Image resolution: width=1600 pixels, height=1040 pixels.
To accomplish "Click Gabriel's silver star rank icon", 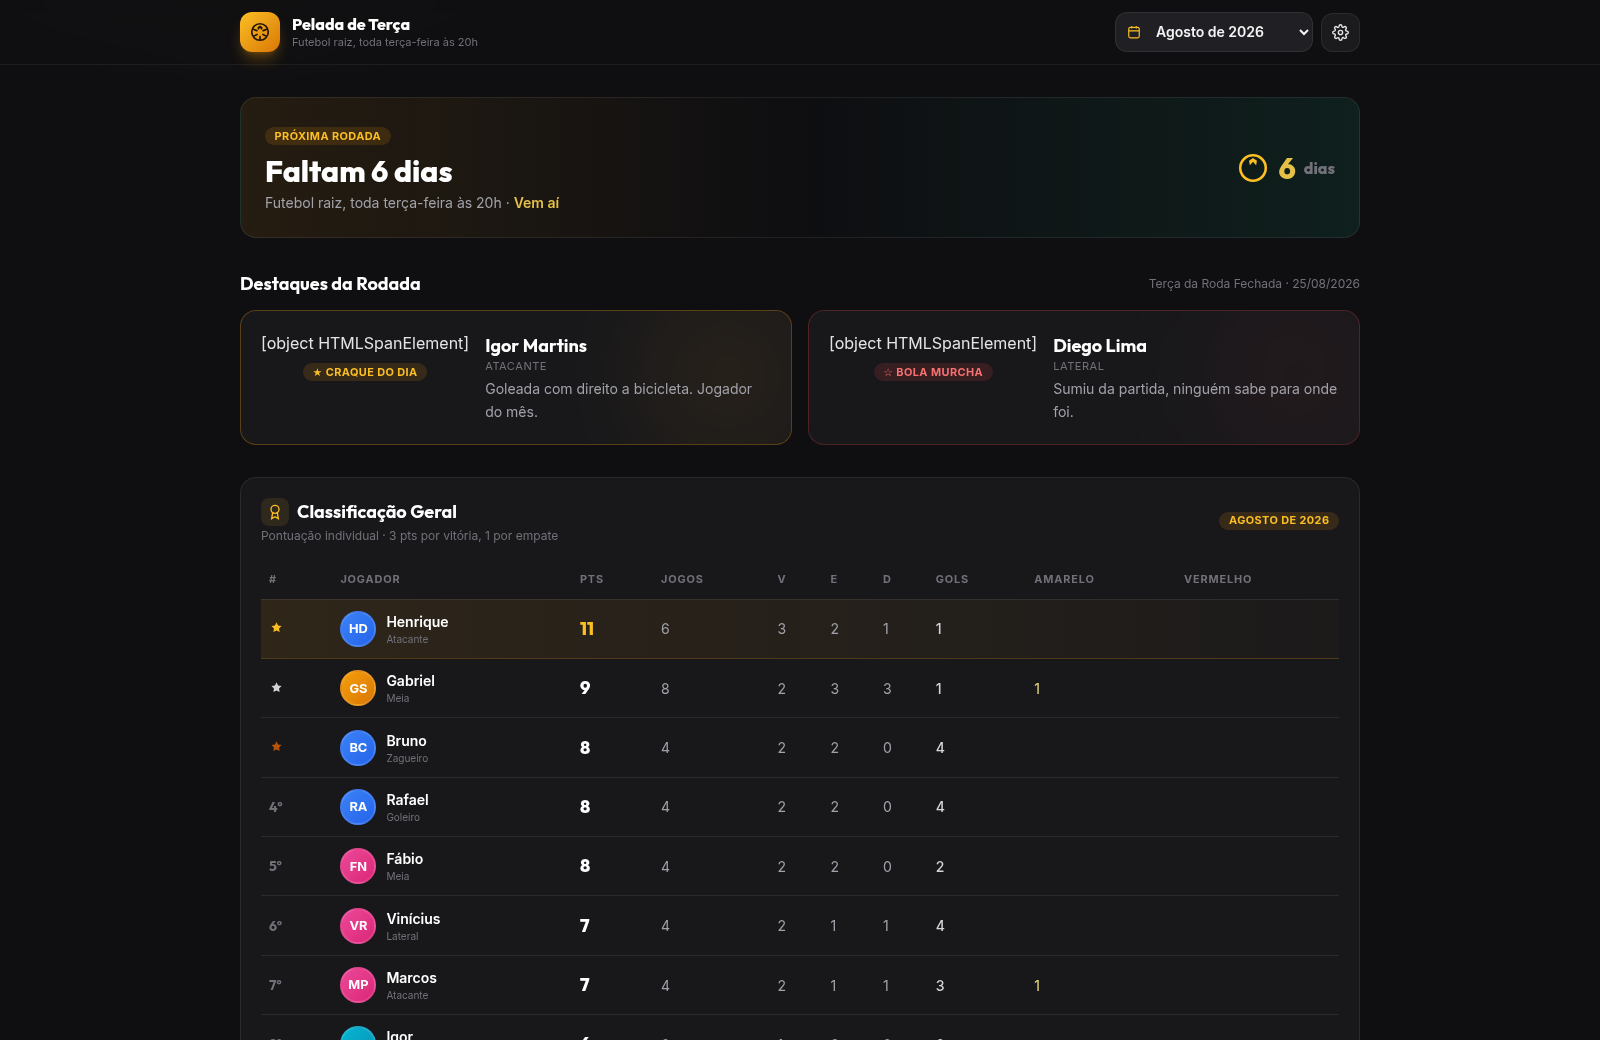I will [277, 688].
